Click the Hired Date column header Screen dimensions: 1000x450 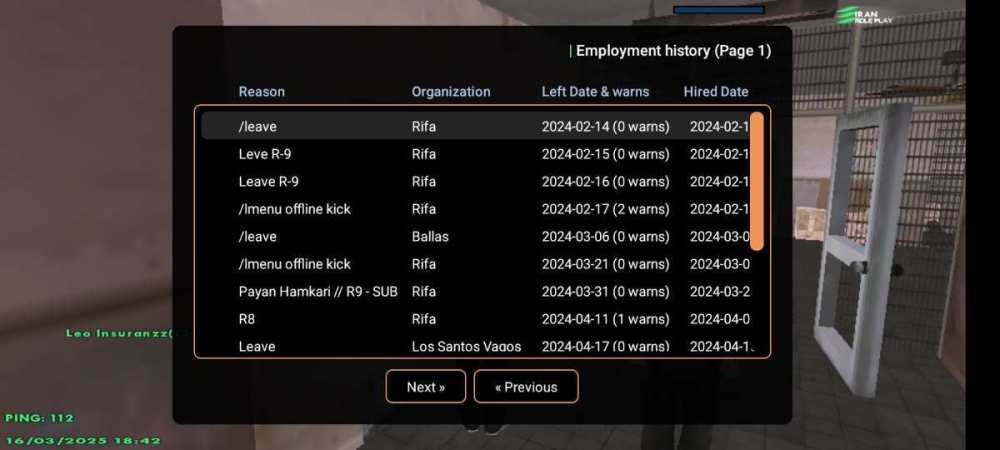[716, 92]
